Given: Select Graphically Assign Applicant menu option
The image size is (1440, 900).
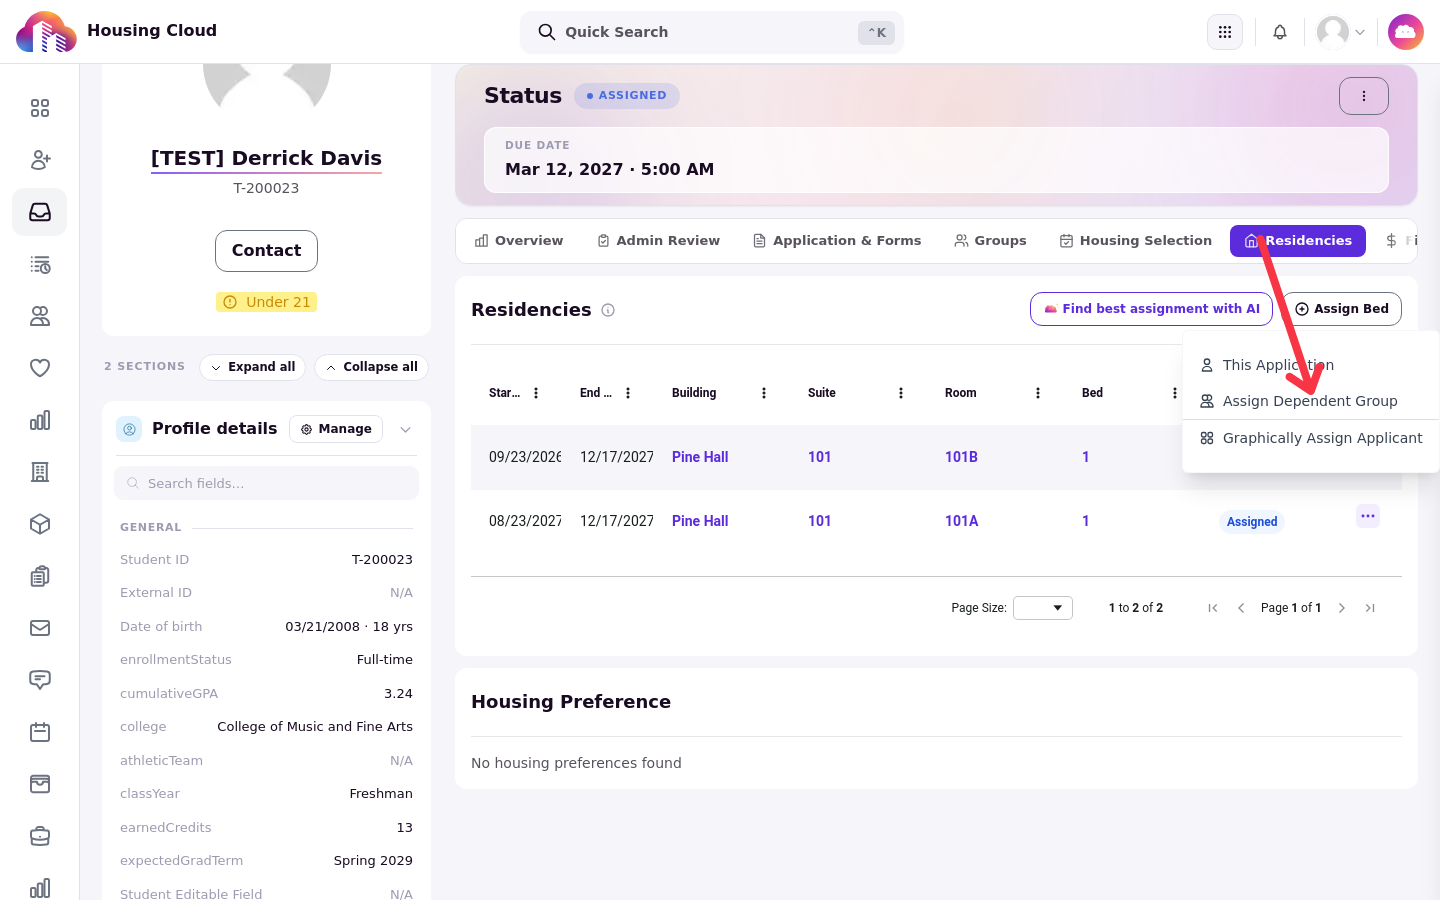Looking at the screenshot, I should (1310, 438).
